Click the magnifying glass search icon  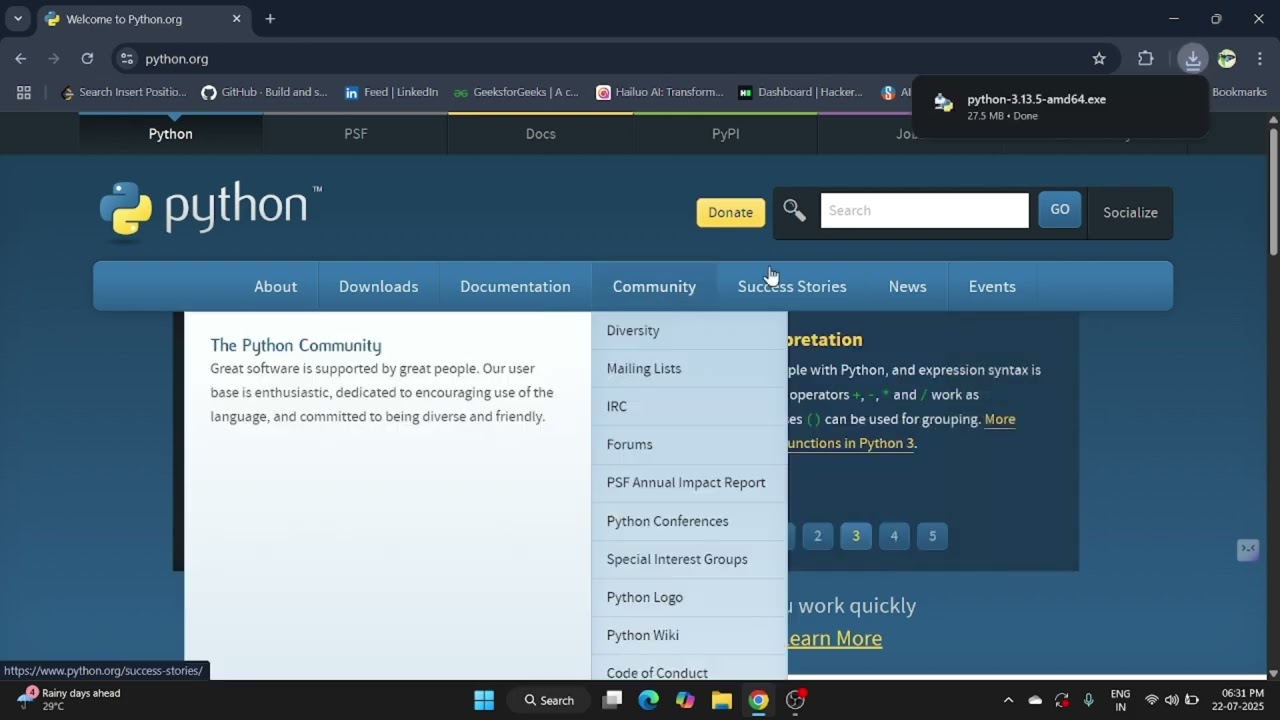pos(794,211)
